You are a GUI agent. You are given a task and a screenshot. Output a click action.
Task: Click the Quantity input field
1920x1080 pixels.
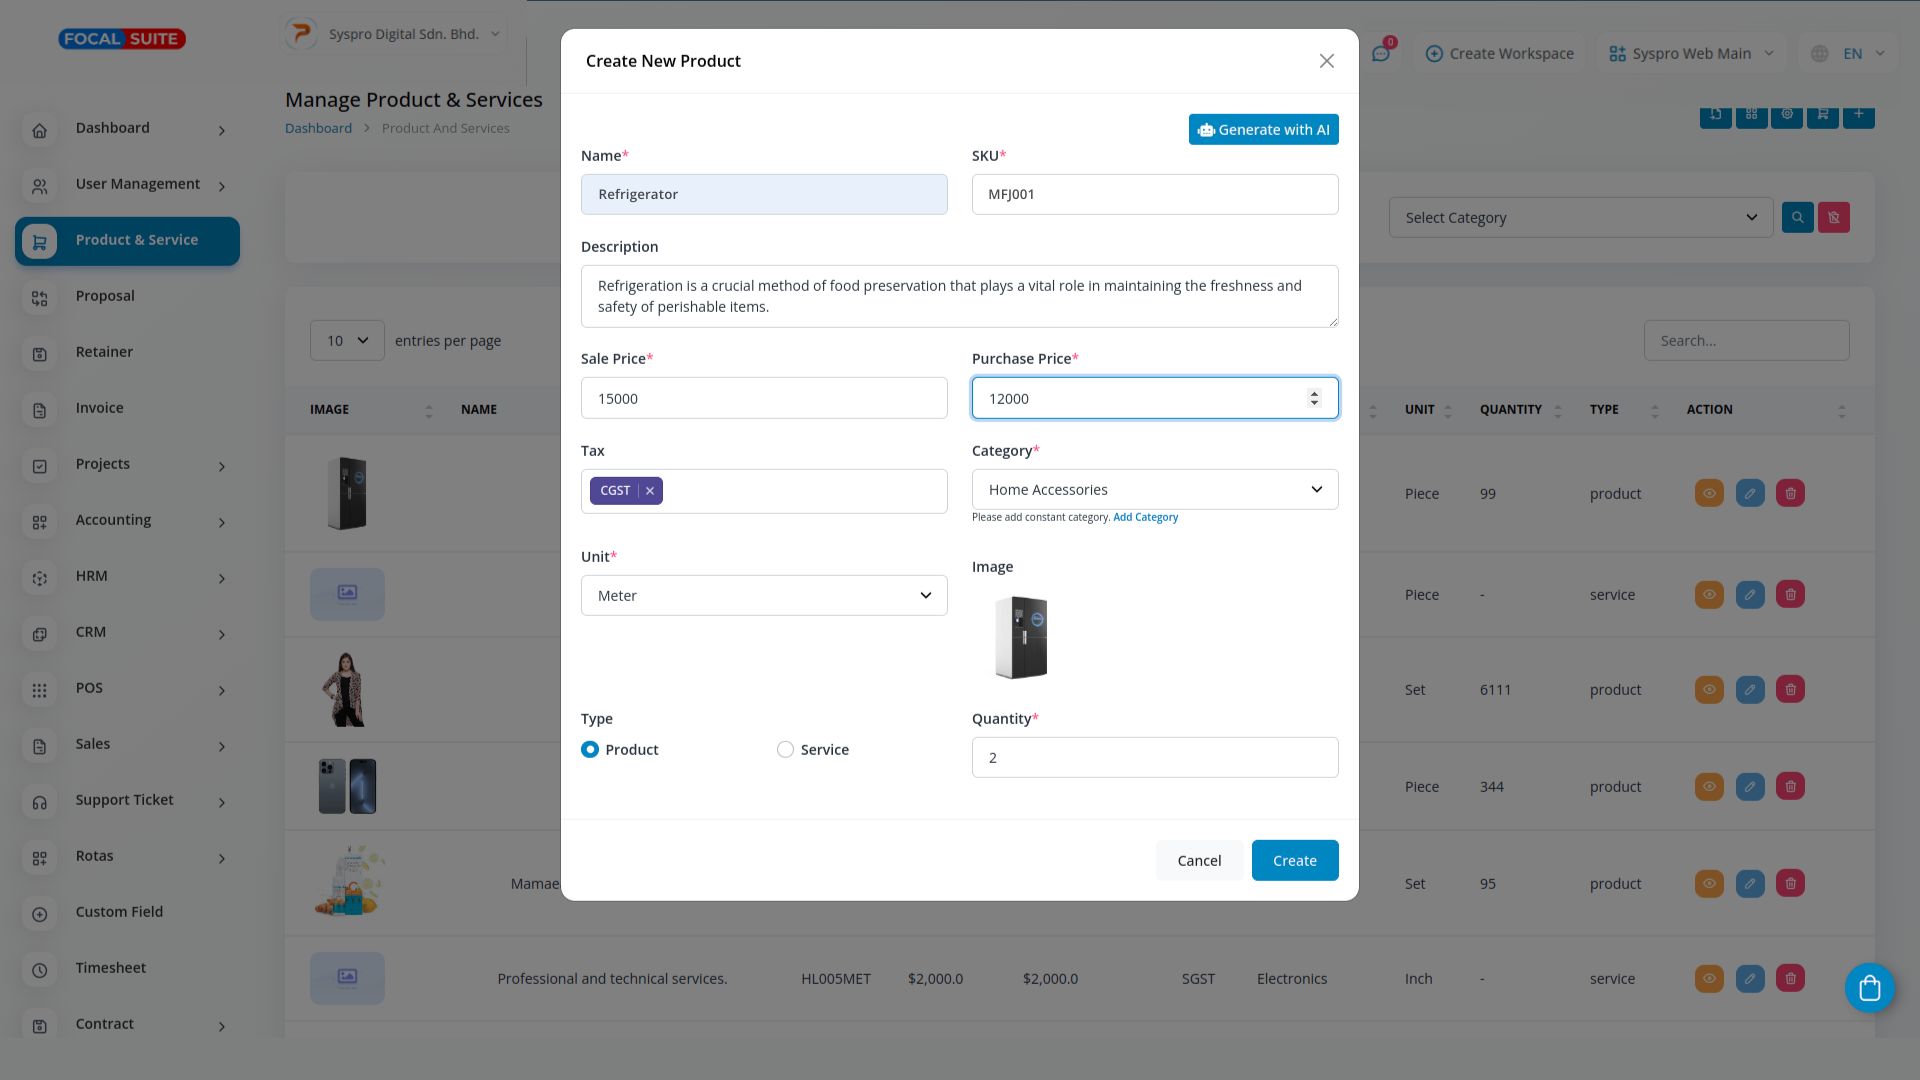click(1154, 758)
